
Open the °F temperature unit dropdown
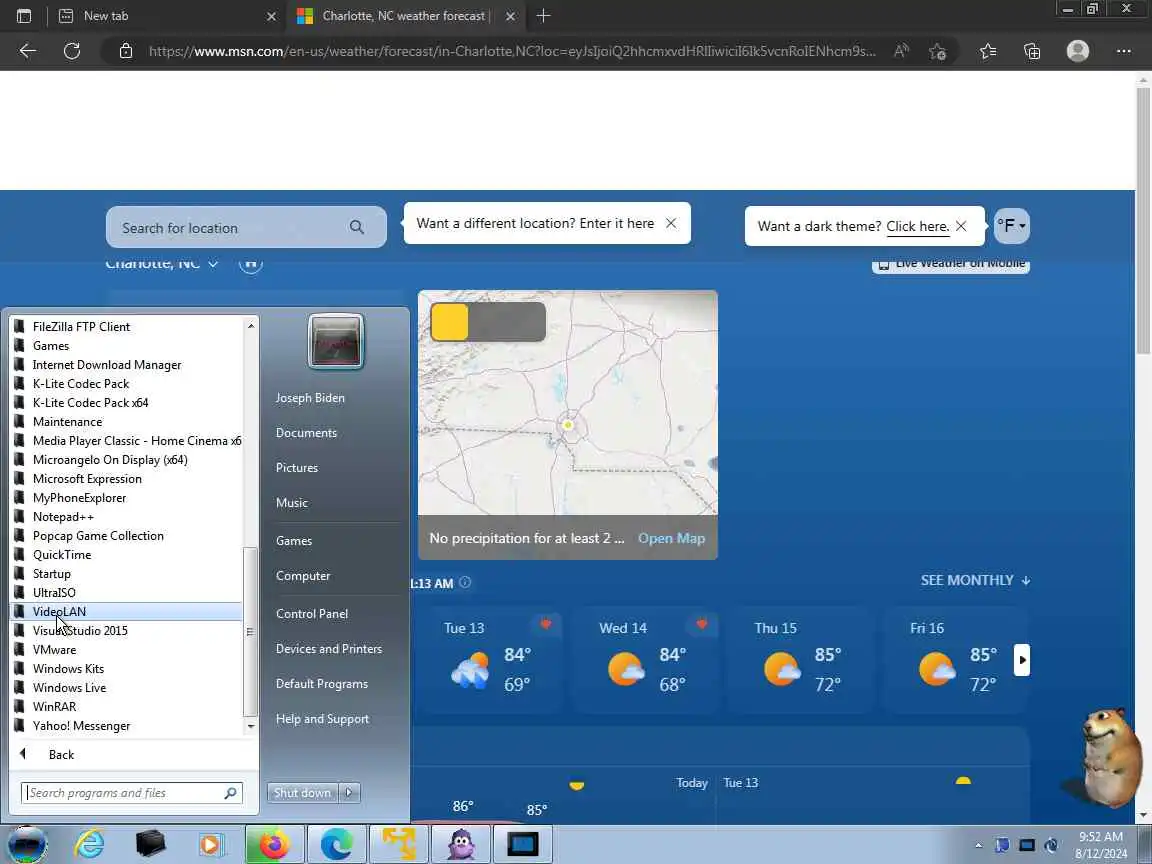tap(1012, 226)
